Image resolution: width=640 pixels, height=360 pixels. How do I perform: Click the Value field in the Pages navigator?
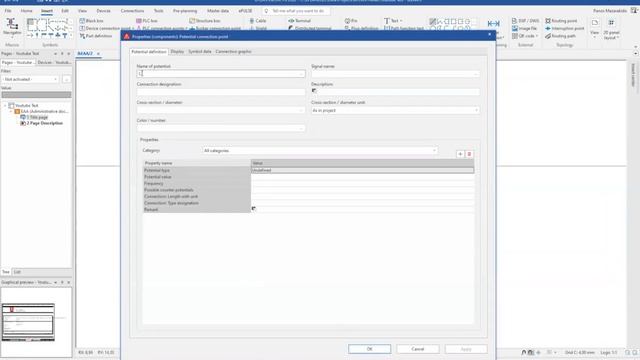click(36, 95)
